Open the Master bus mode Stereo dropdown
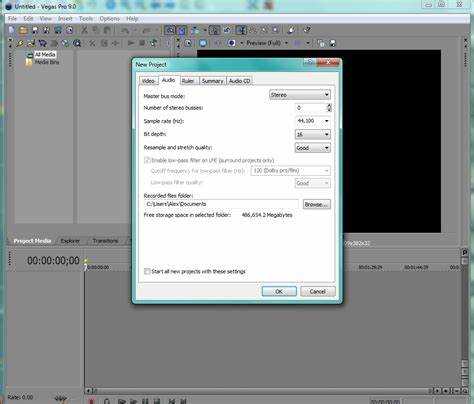Image resolution: width=474 pixels, height=404 pixels. [x=299, y=95]
